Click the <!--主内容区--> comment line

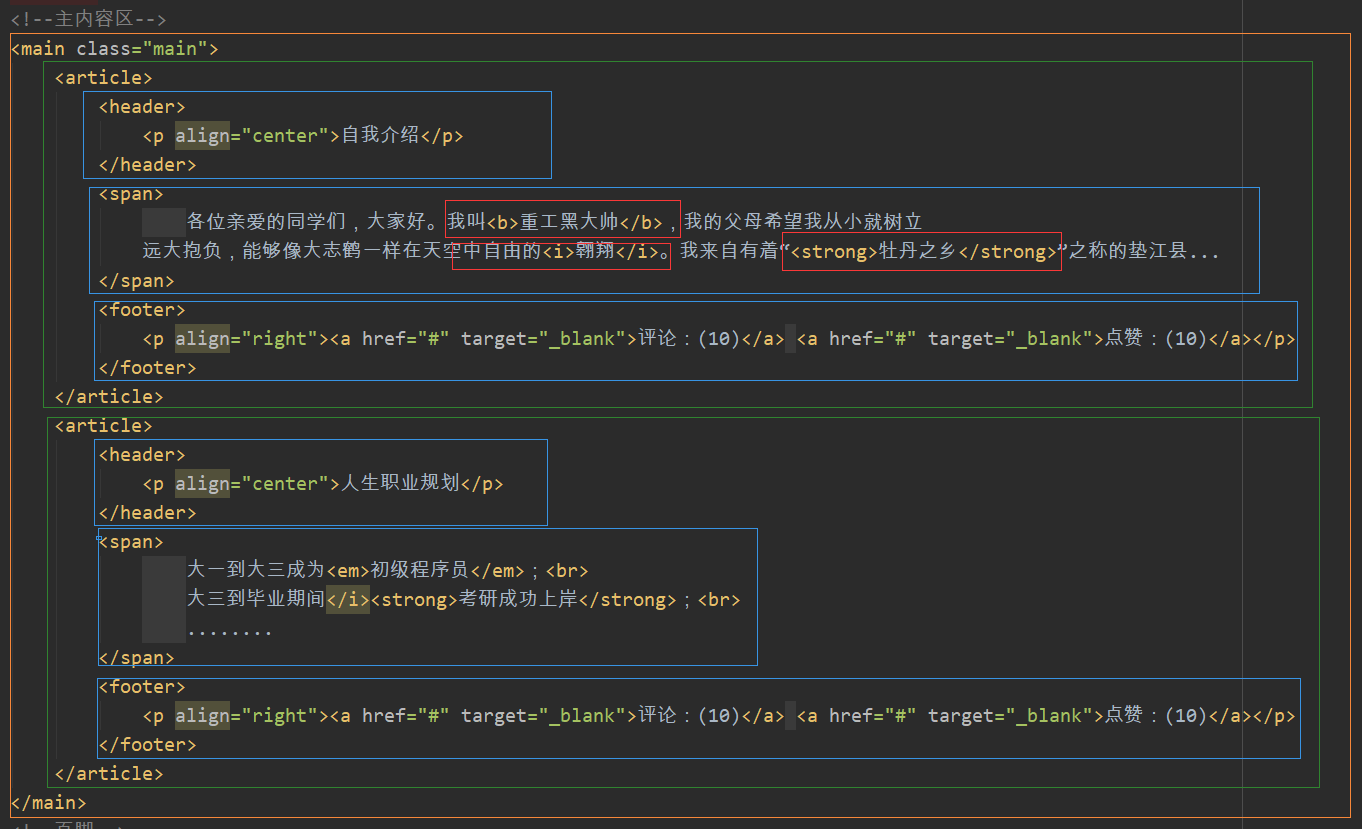click(x=87, y=18)
